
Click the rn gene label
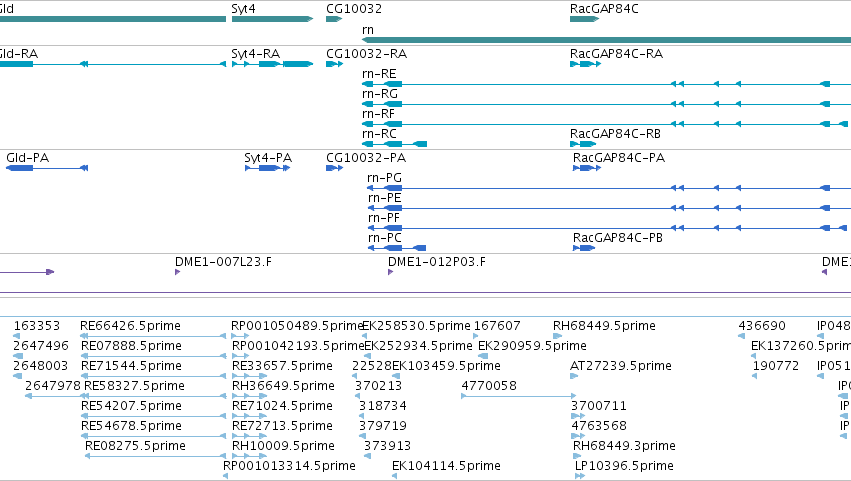pyautogui.click(x=368, y=30)
